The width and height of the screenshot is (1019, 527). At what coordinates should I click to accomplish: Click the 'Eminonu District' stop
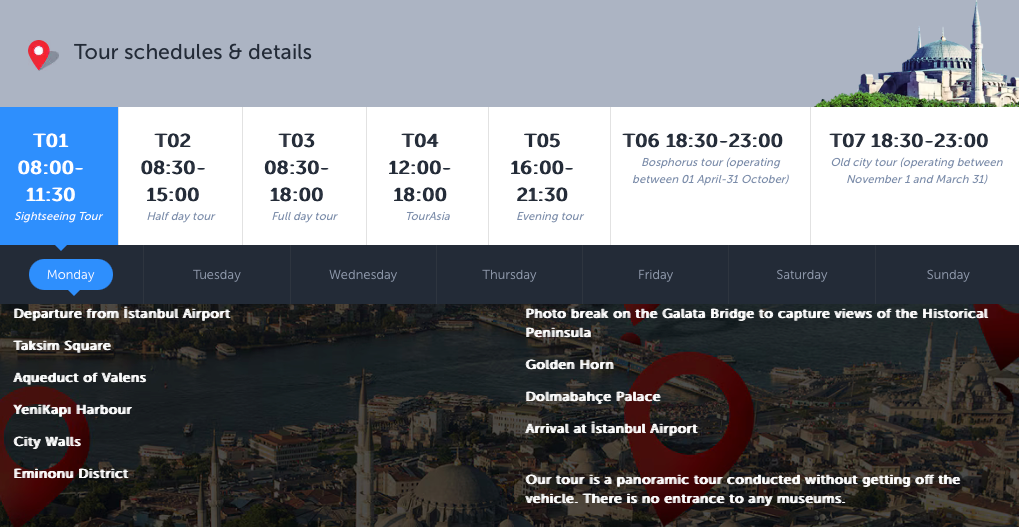[x=71, y=474]
